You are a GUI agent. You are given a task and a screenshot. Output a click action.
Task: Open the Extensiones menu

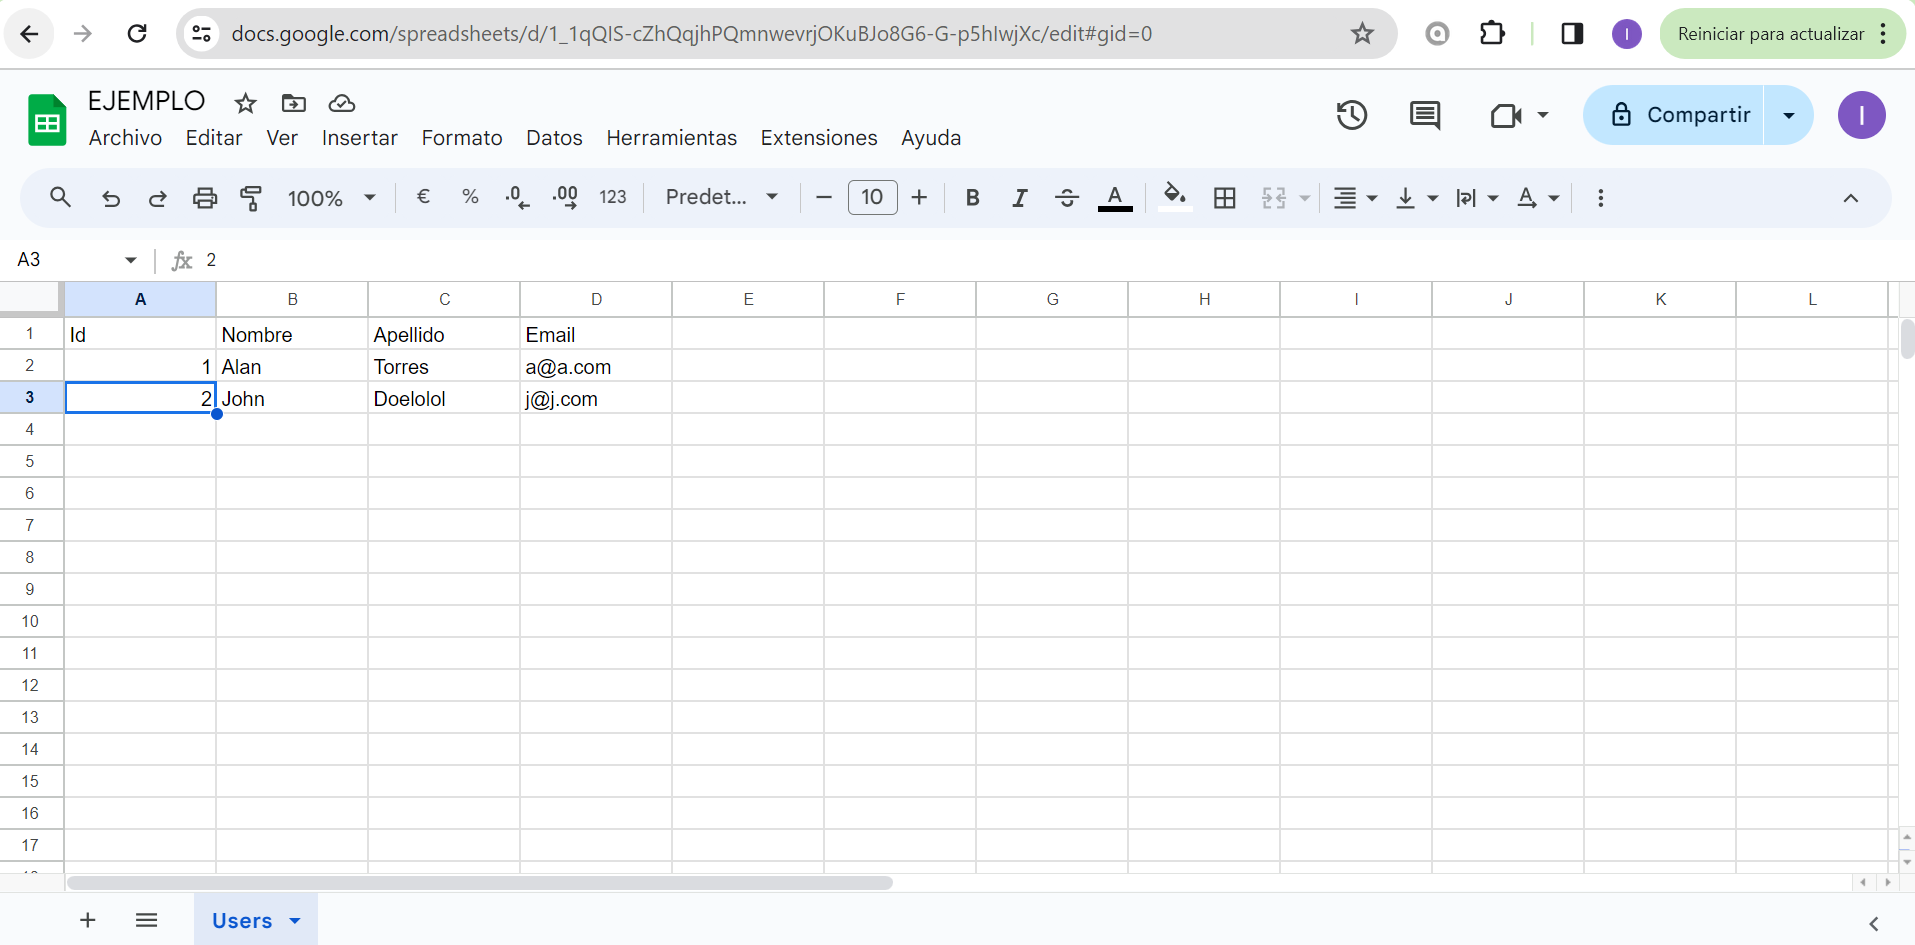click(x=819, y=138)
